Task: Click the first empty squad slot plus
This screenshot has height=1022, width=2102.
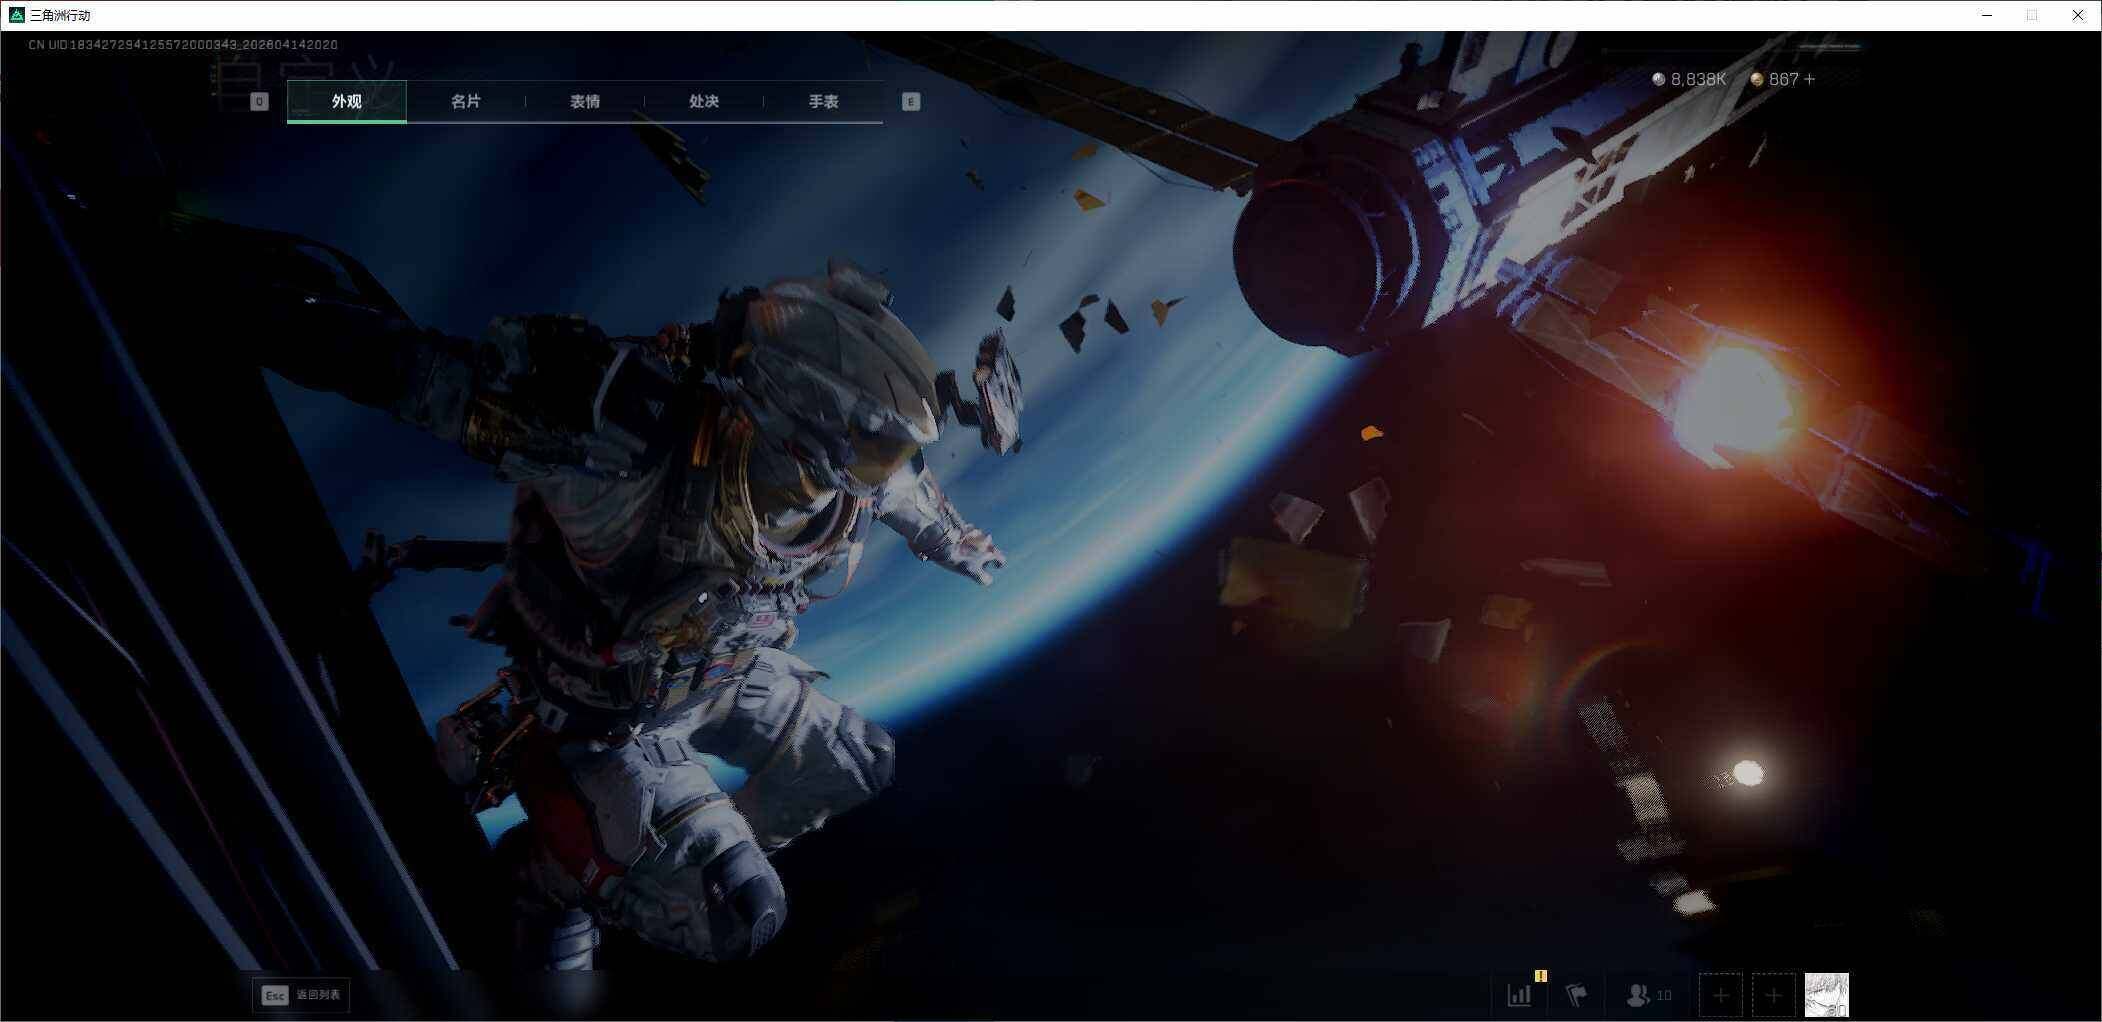Action: click(x=1720, y=995)
